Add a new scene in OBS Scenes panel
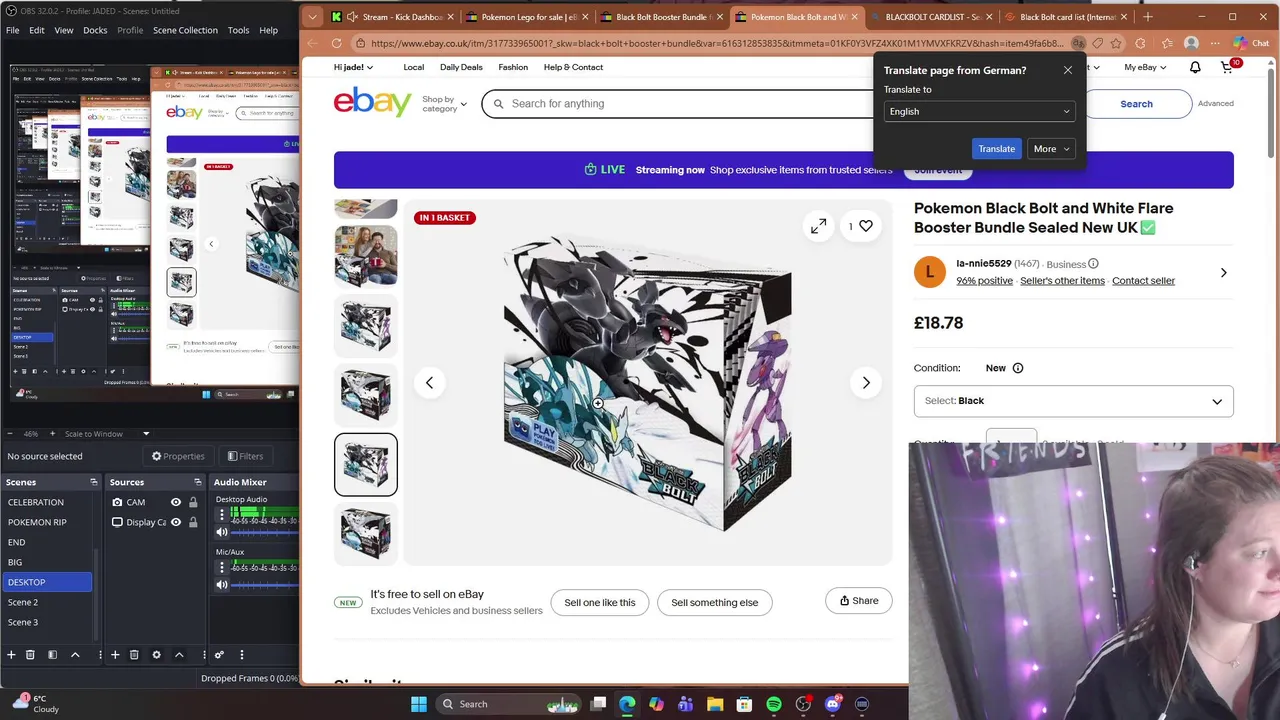Viewport: 1280px width, 720px height. [11, 655]
